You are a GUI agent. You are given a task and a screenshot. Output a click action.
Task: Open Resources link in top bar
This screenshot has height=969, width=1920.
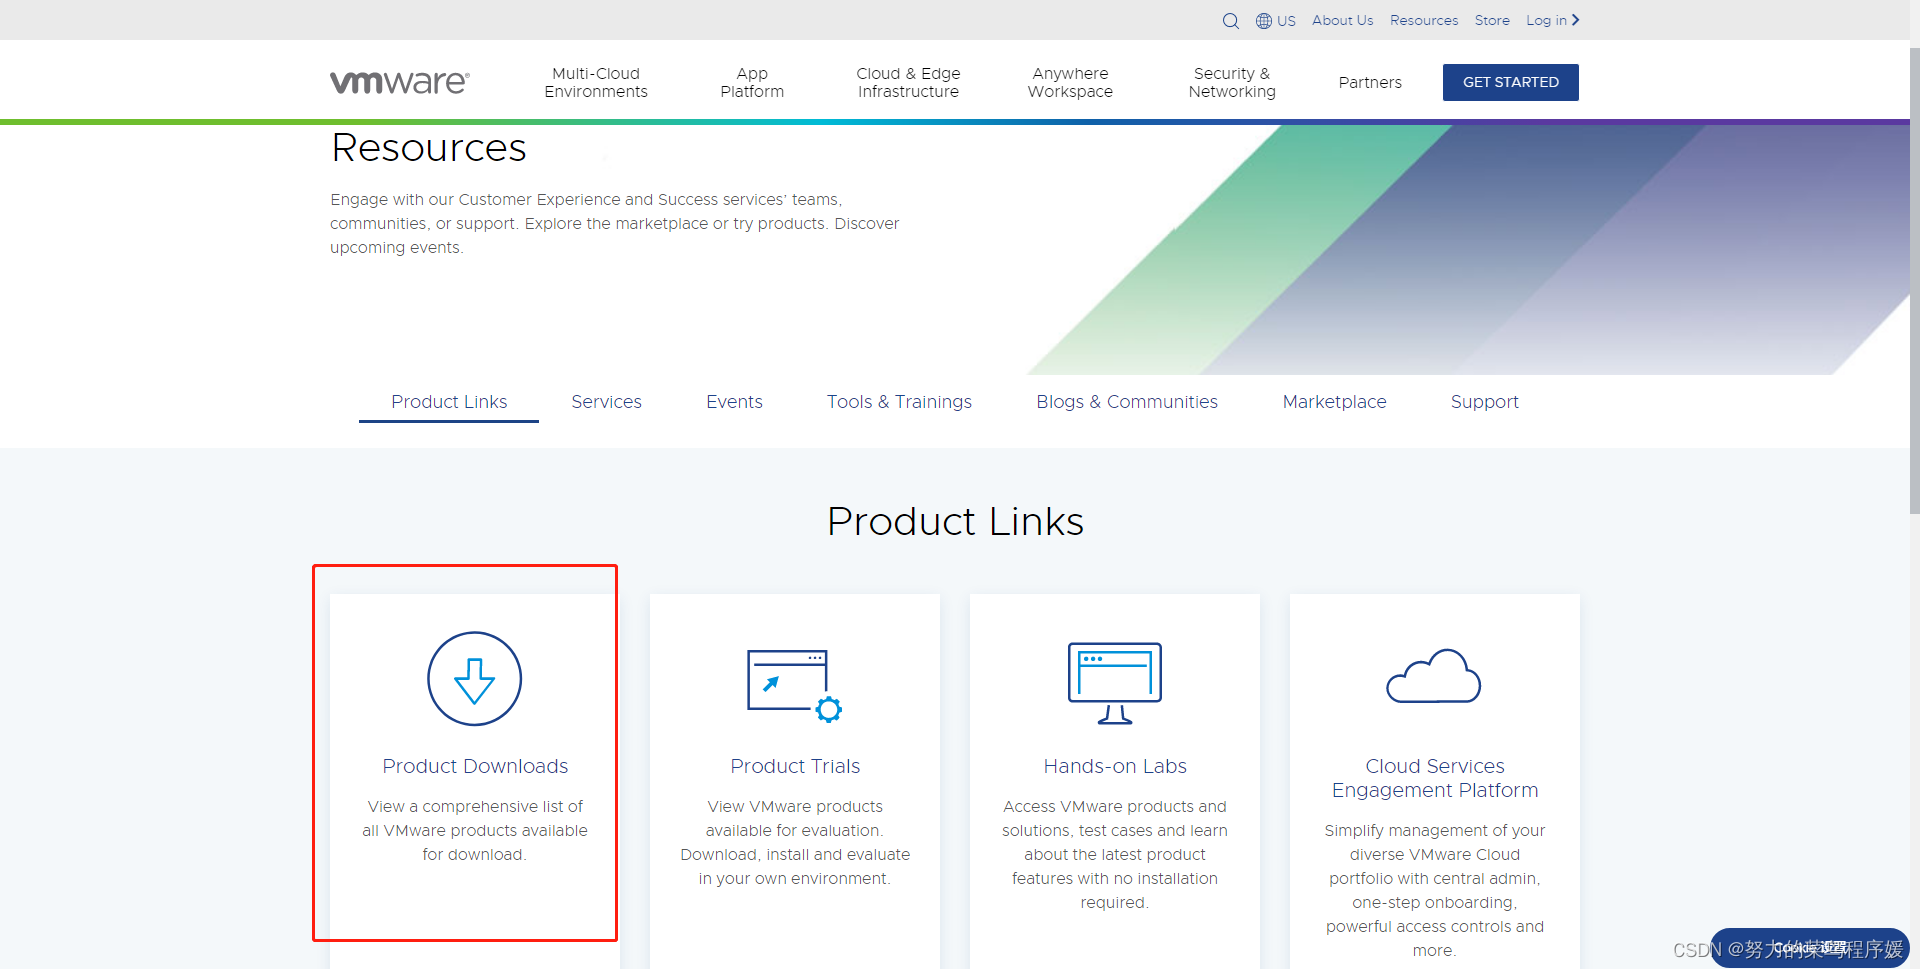[x=1424, y=21]
